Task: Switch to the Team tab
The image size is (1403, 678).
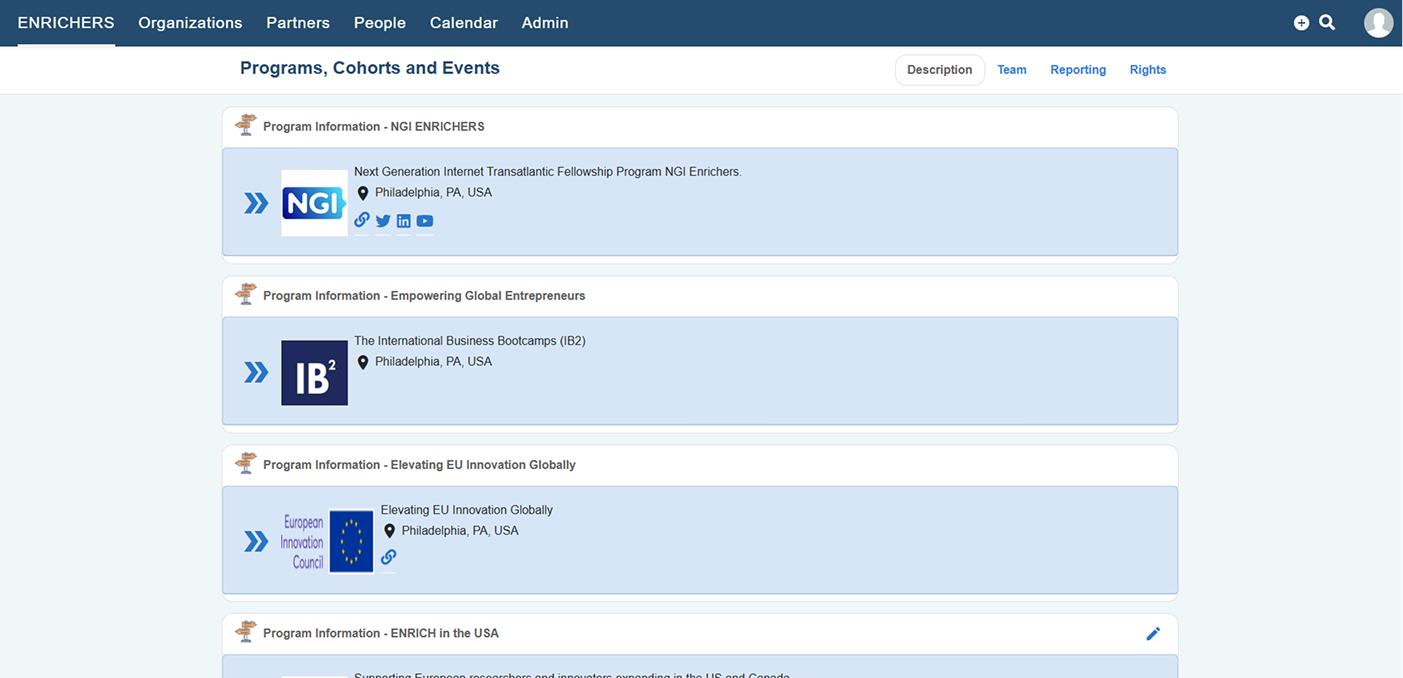Action: coord(1012,70)
